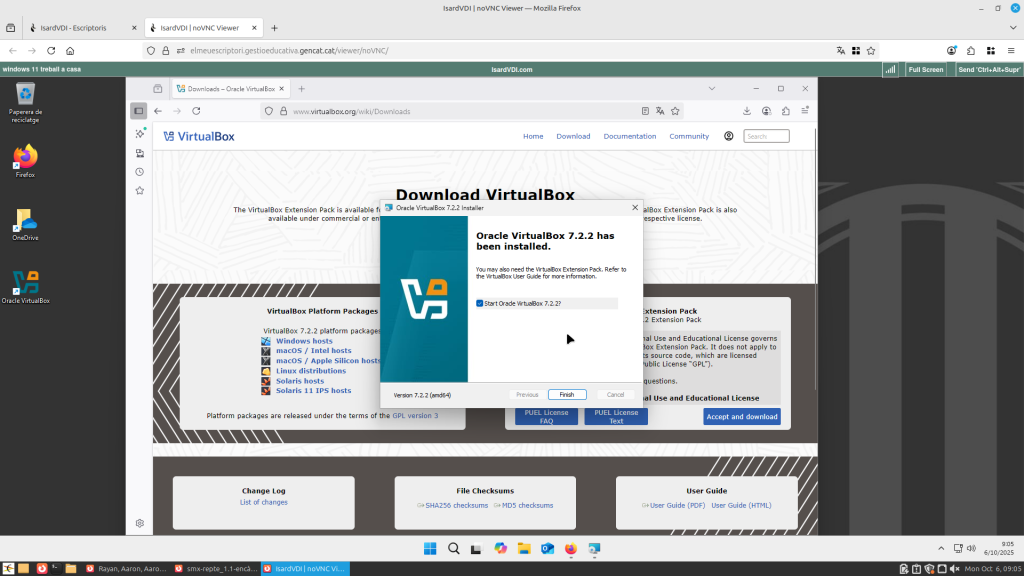The height and width of the screenshot is (576, 1024).
Task: Expand the Windows system tray hidden icons
Action: [943, 548]
